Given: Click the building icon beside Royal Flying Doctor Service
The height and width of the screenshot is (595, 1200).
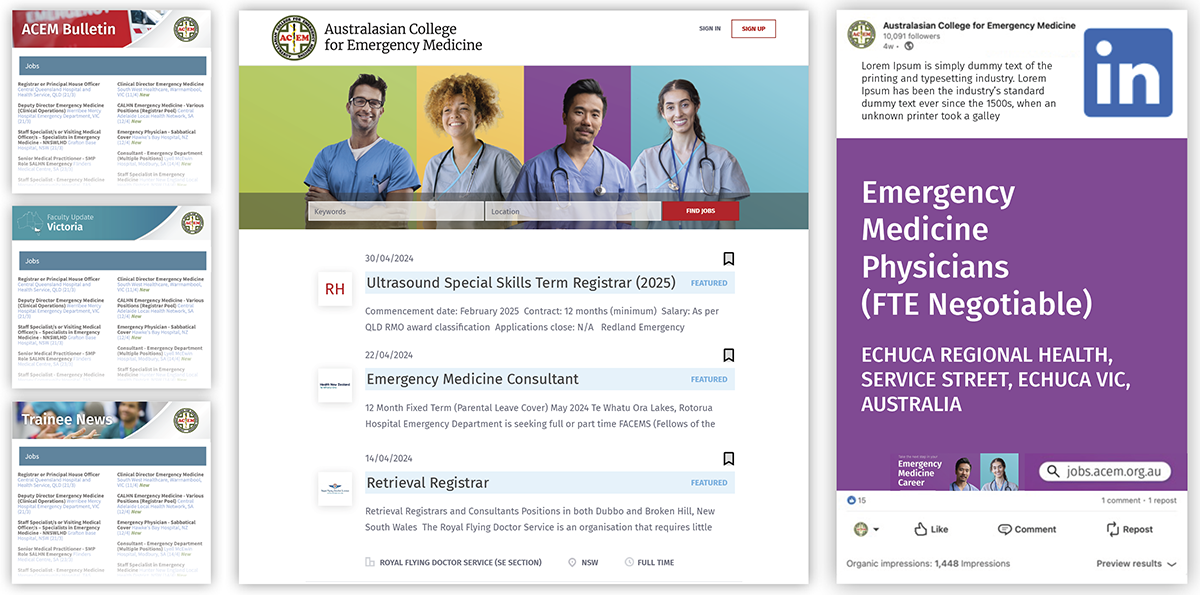Looking at the screenshot, I should (x=370, y=563).
